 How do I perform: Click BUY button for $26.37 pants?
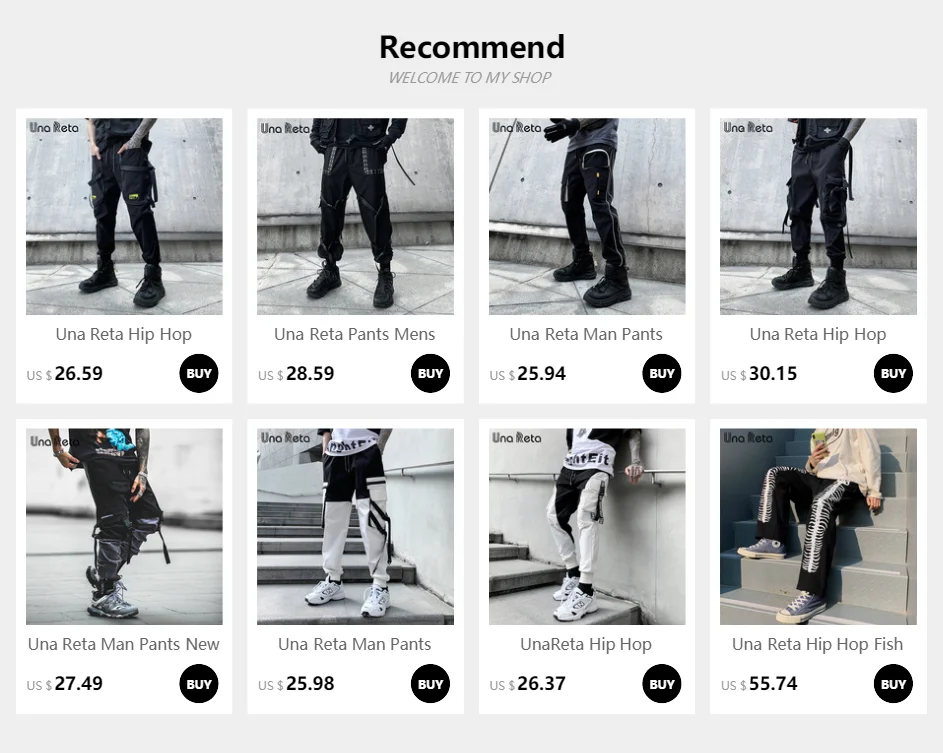[662, 684]
